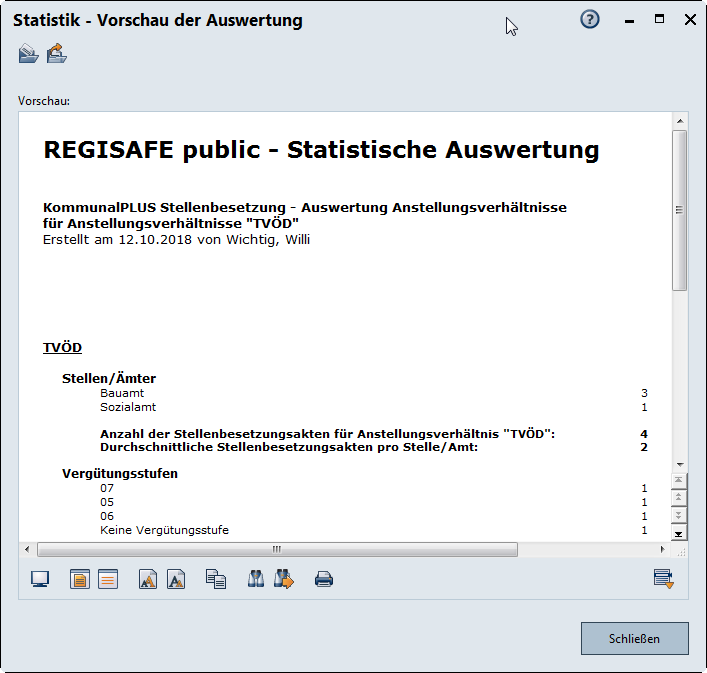707x673 pixels.
Task: Click the first font size A icon
Action: 148,579
